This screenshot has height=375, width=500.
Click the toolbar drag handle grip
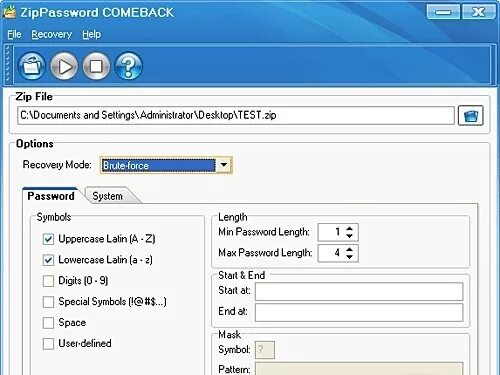8,65
